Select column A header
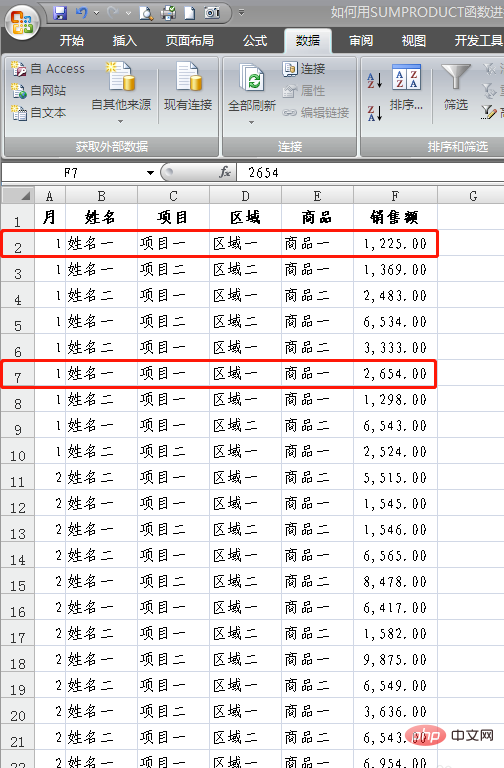 (x=49, y=196)
